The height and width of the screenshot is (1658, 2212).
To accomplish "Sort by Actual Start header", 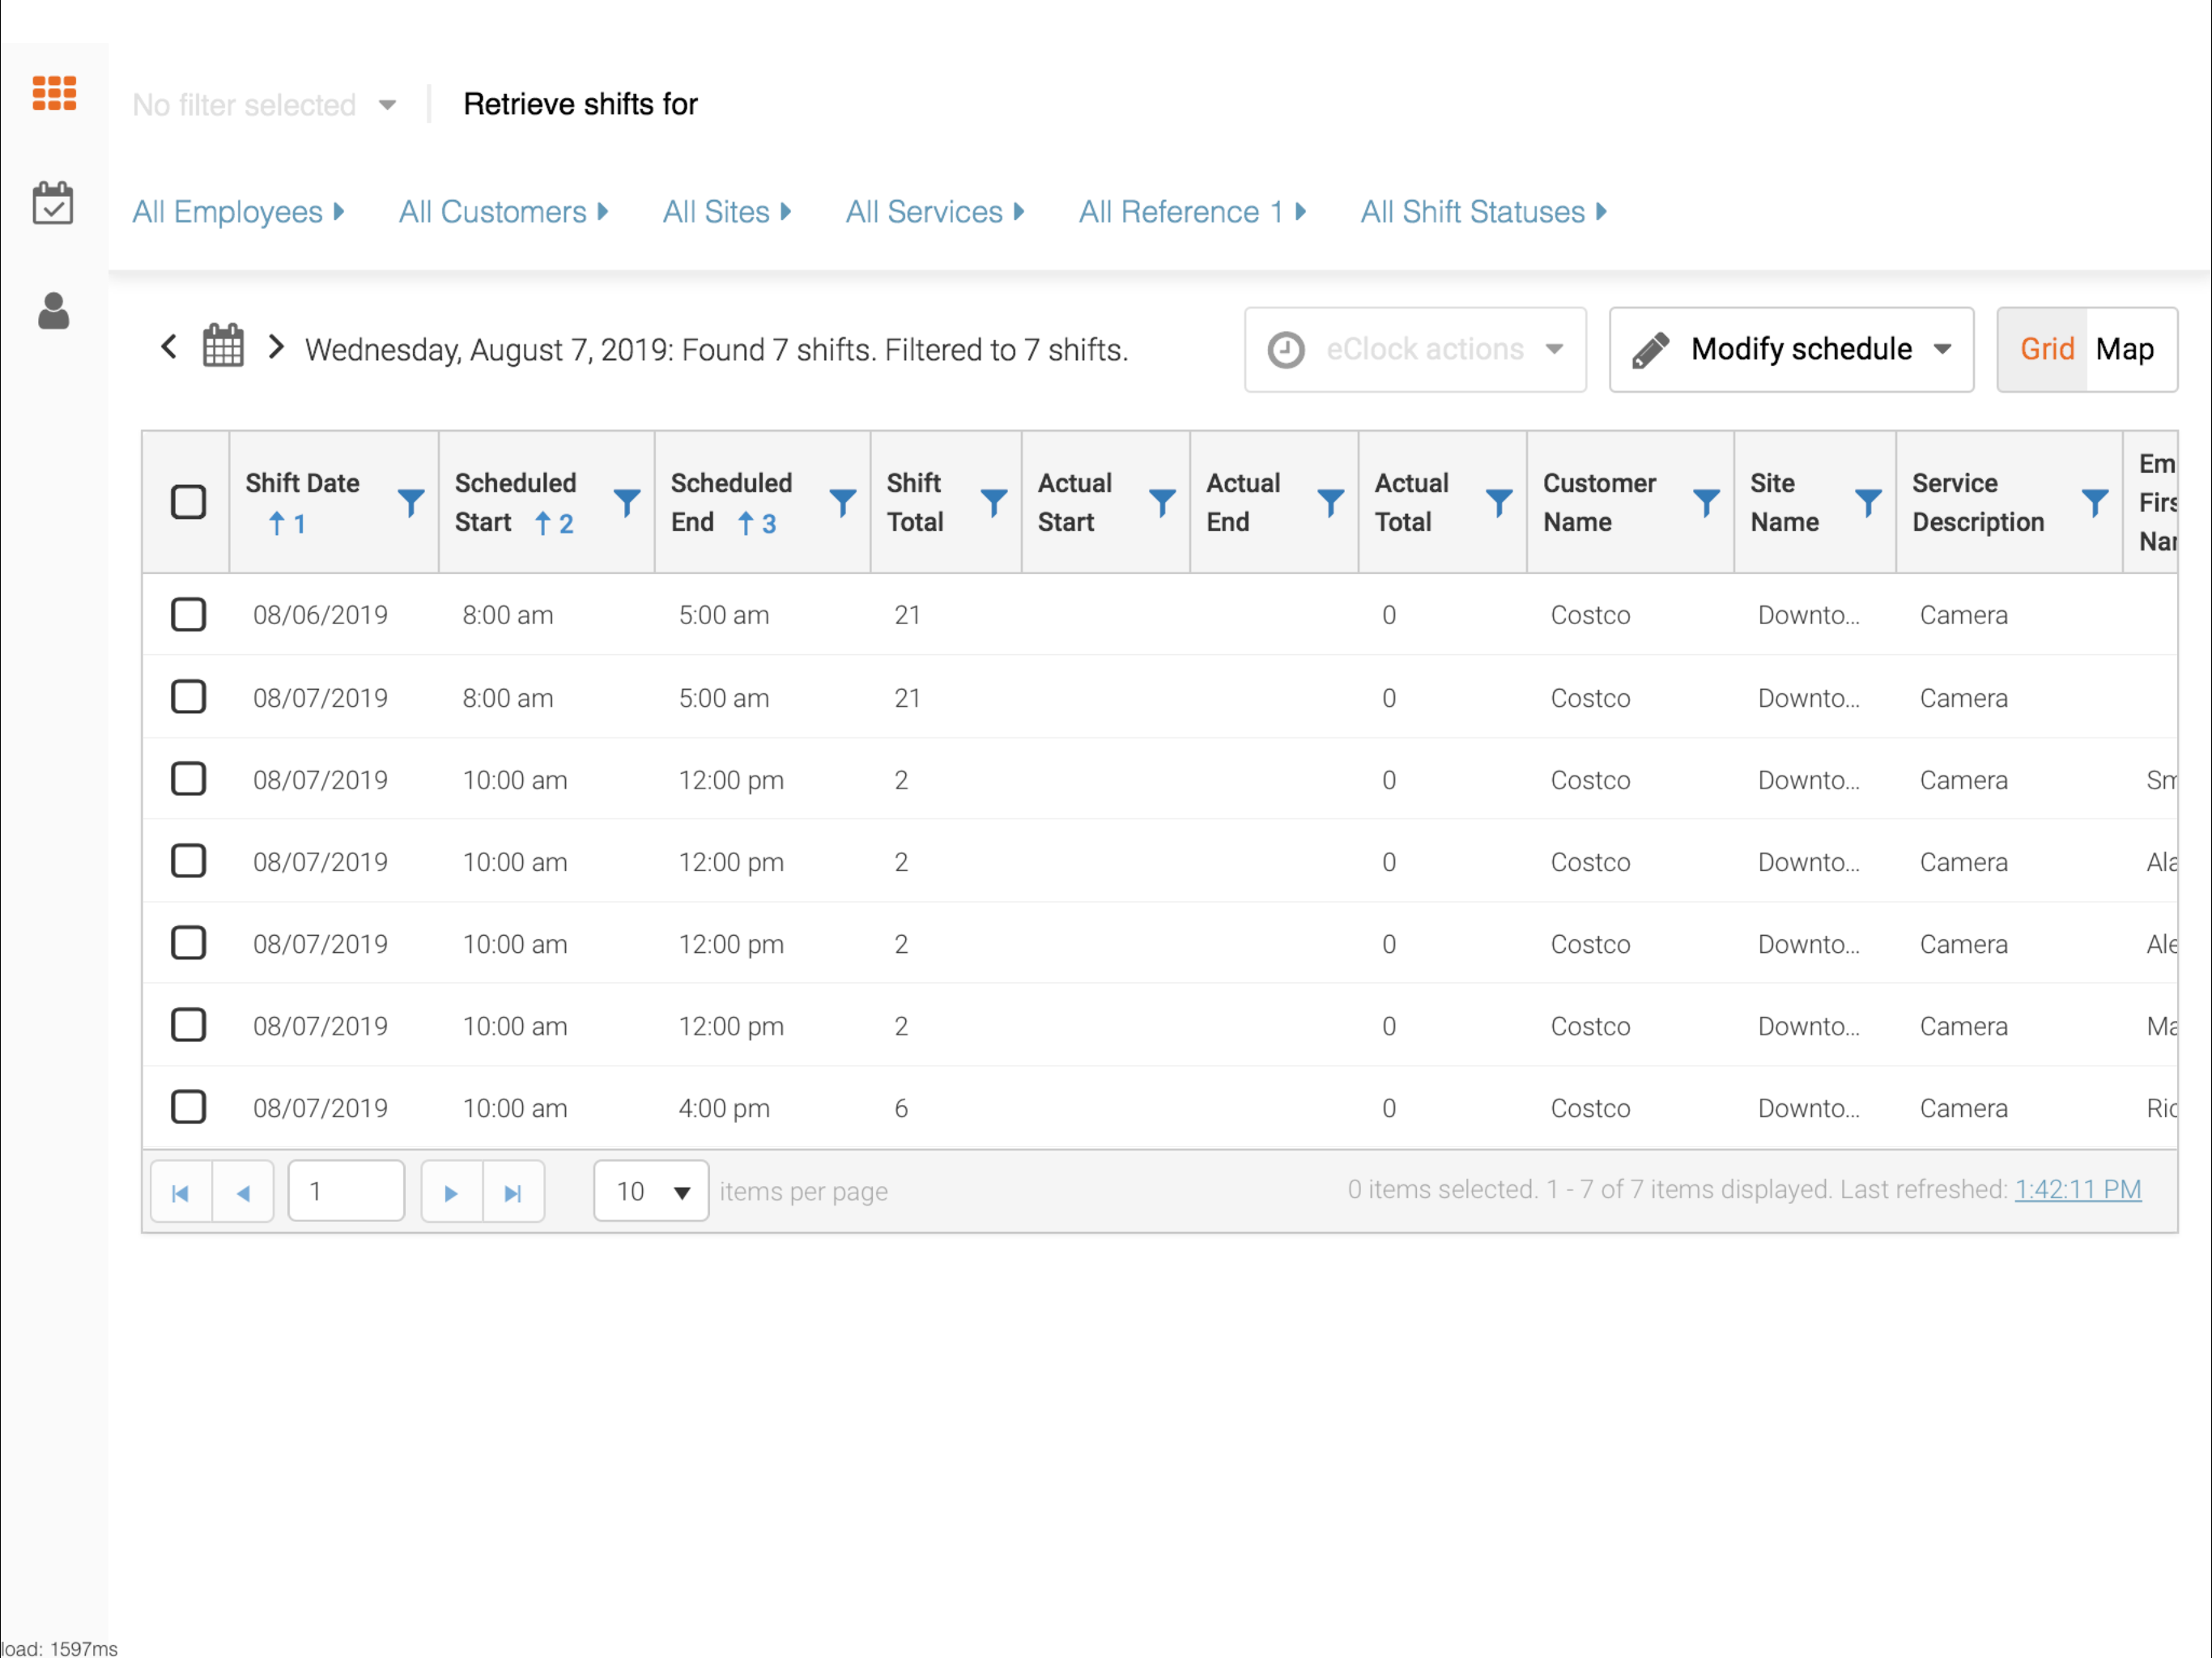I will click(1074, 502).
